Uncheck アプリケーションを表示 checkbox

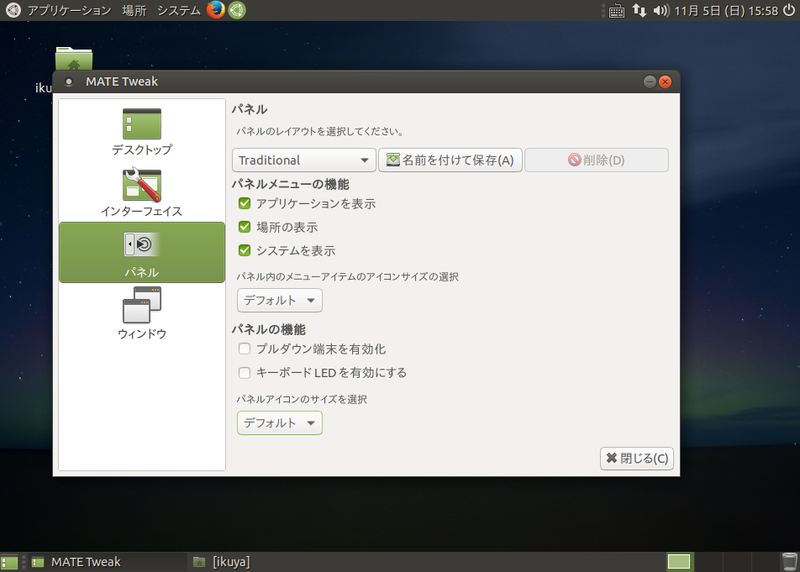tap(244, 204)
